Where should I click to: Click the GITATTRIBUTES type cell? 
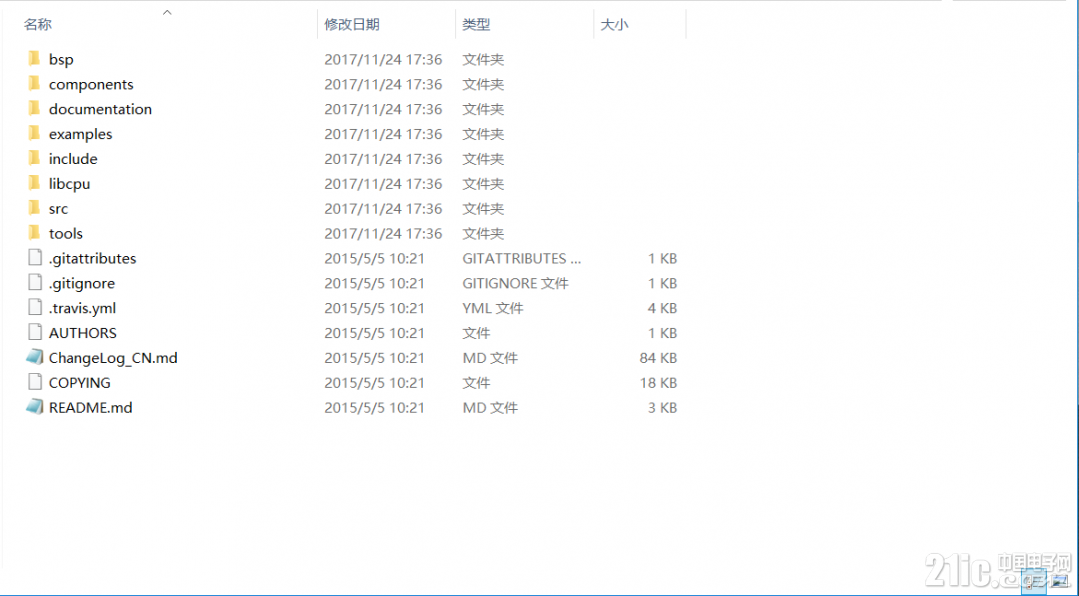(522, 258)
